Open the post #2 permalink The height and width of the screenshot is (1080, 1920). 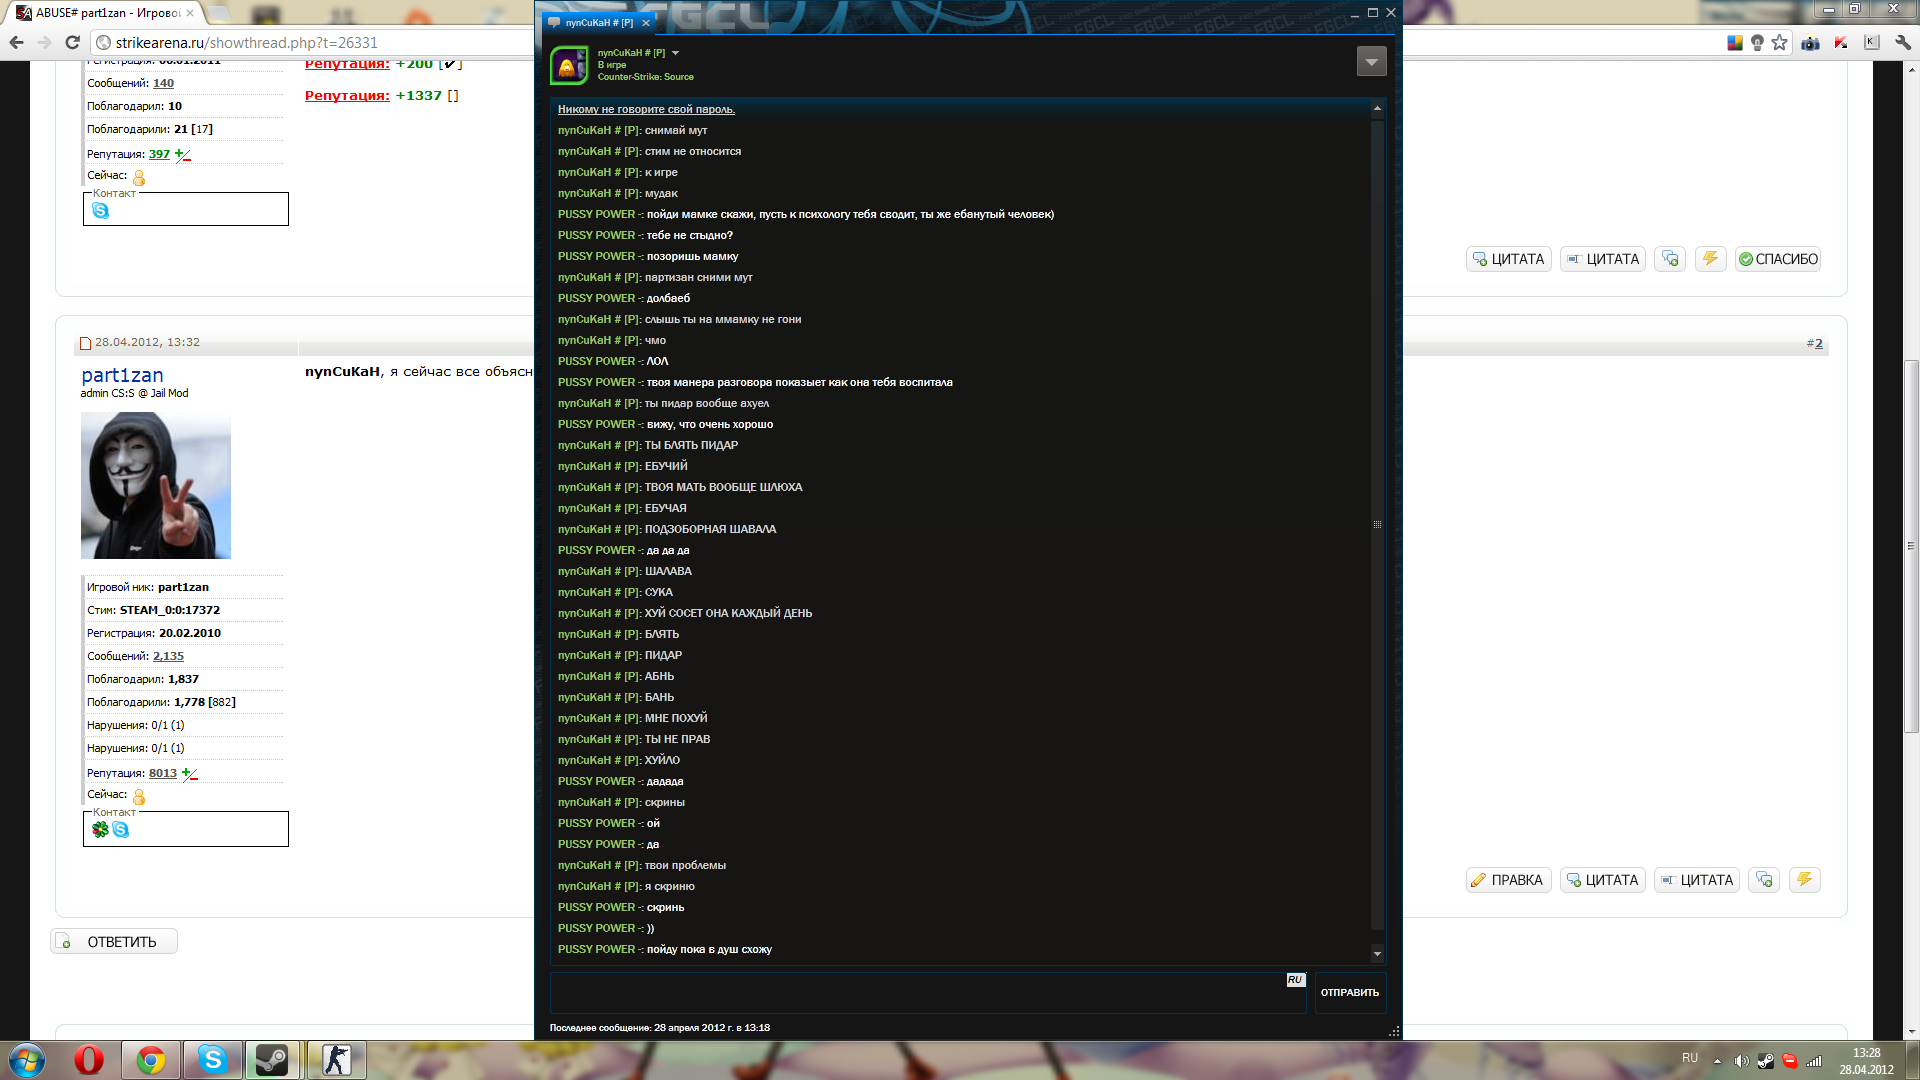click(1818, 343)
